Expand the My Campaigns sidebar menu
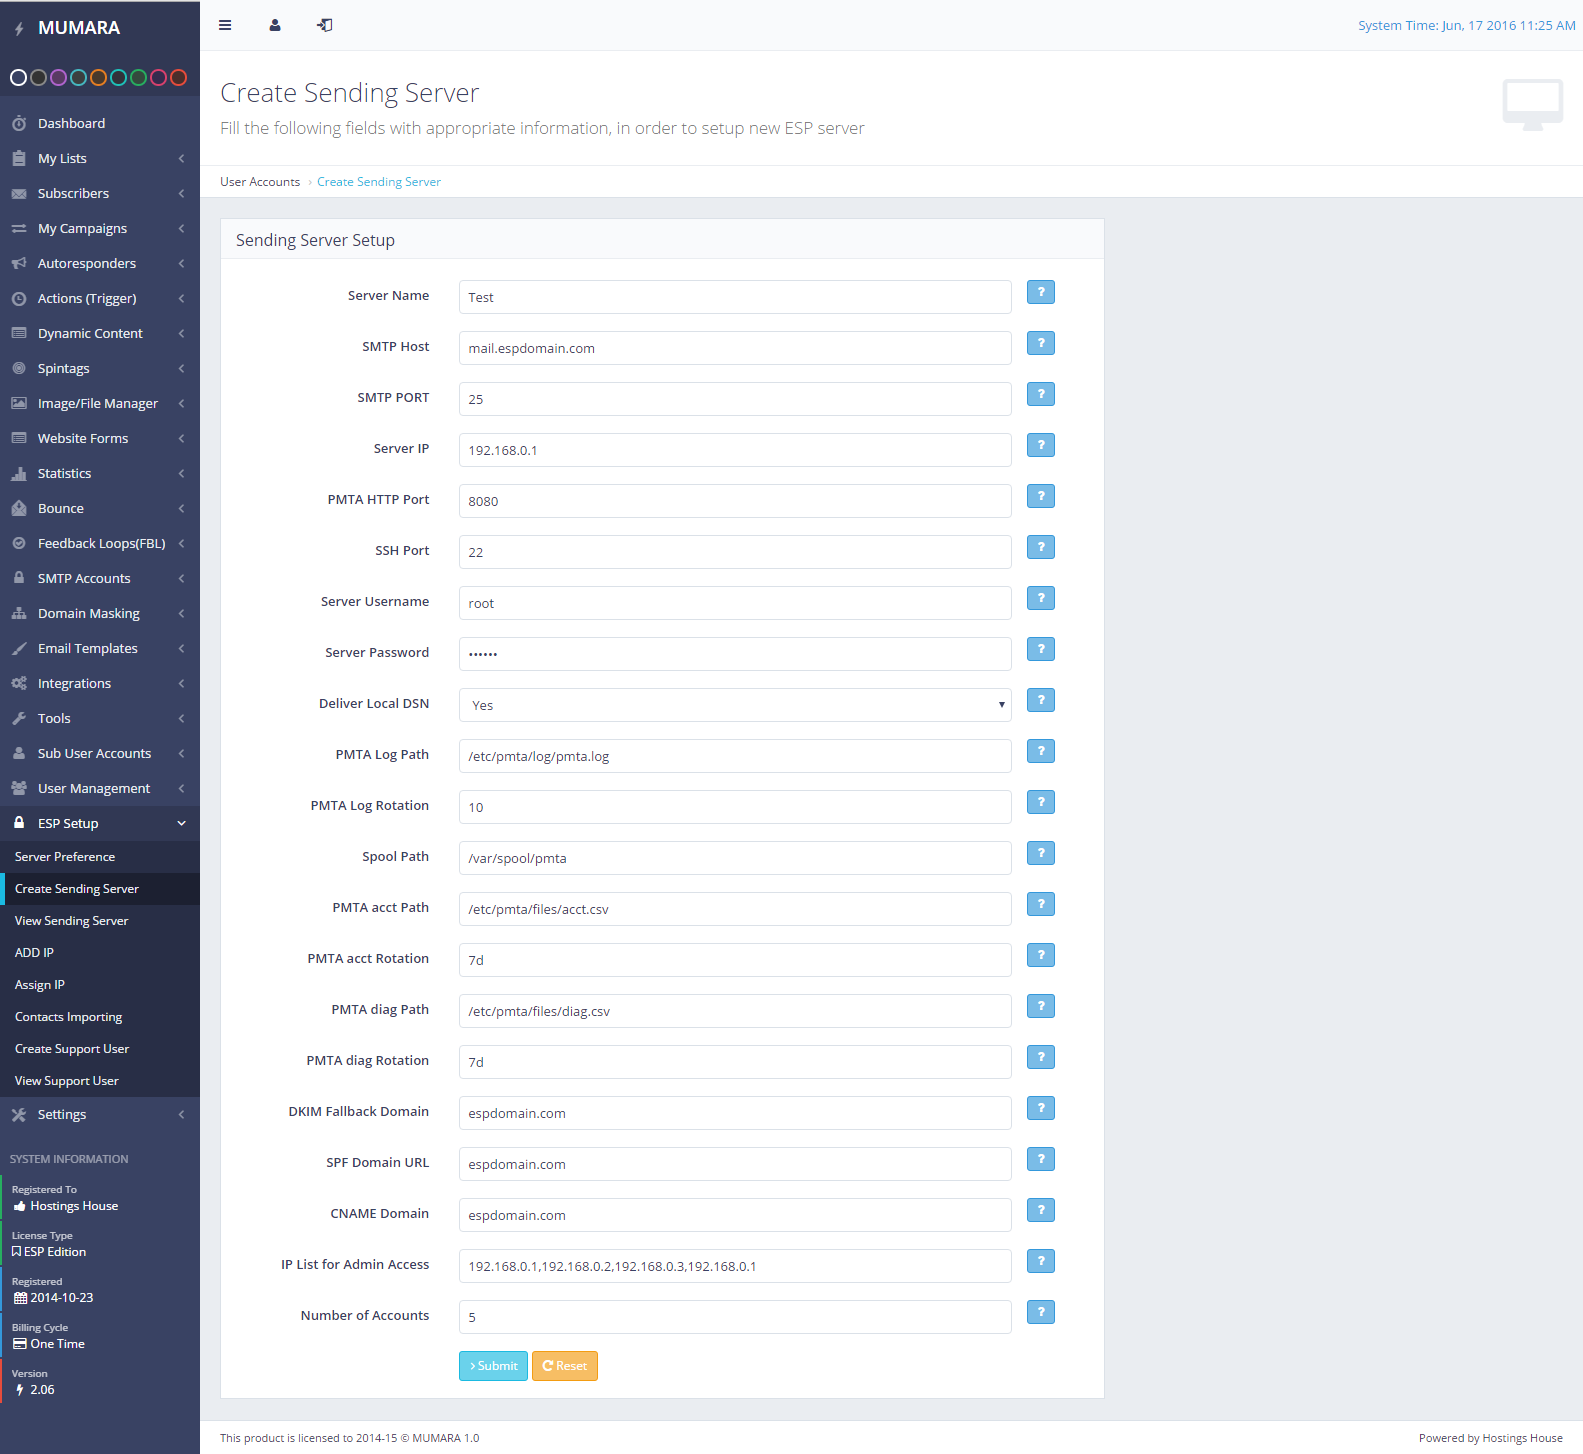 [x=82, y=228]
